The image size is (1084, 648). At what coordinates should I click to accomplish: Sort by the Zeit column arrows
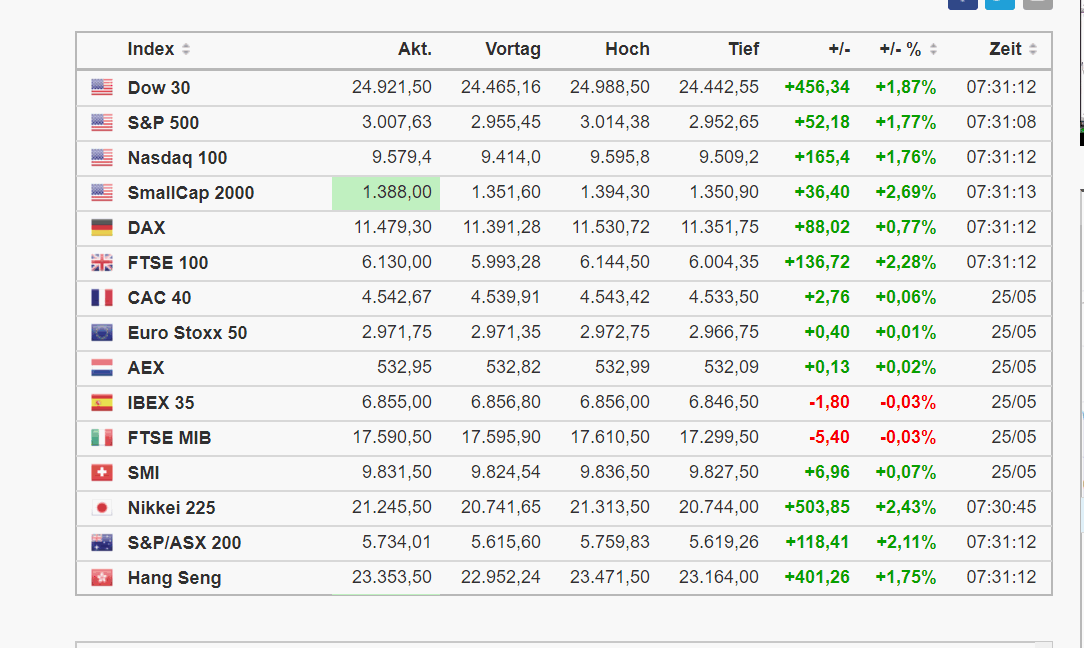[x=1032, y=50]
